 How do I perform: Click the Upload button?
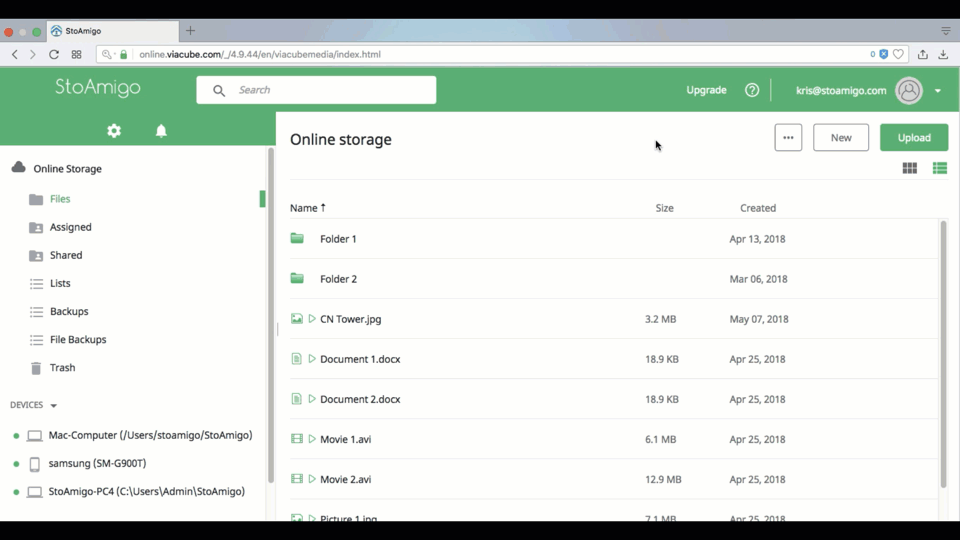point(914,138)
